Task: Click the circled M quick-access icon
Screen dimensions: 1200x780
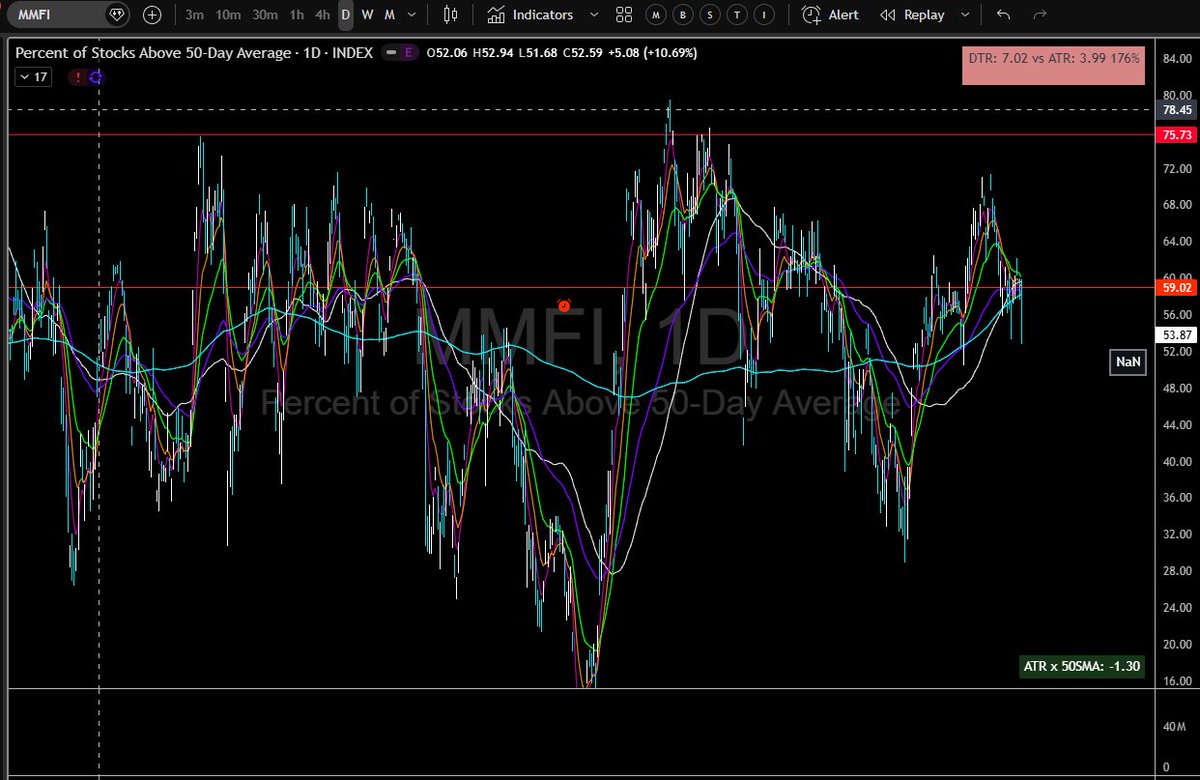Action: (x=656, y=15)
